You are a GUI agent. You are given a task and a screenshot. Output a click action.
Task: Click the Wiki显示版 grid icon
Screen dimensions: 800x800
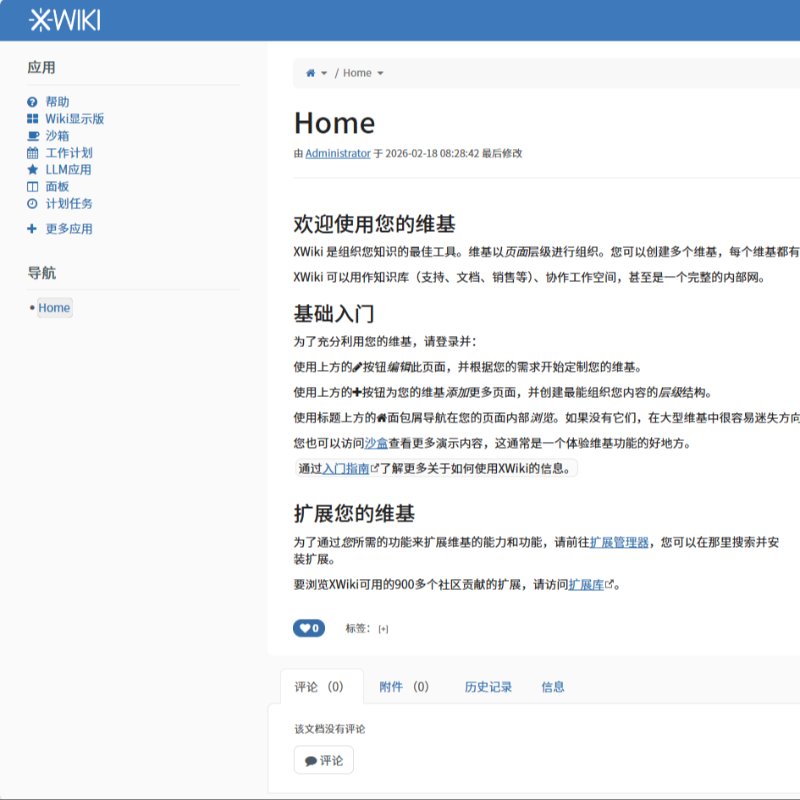pos(32,119)
